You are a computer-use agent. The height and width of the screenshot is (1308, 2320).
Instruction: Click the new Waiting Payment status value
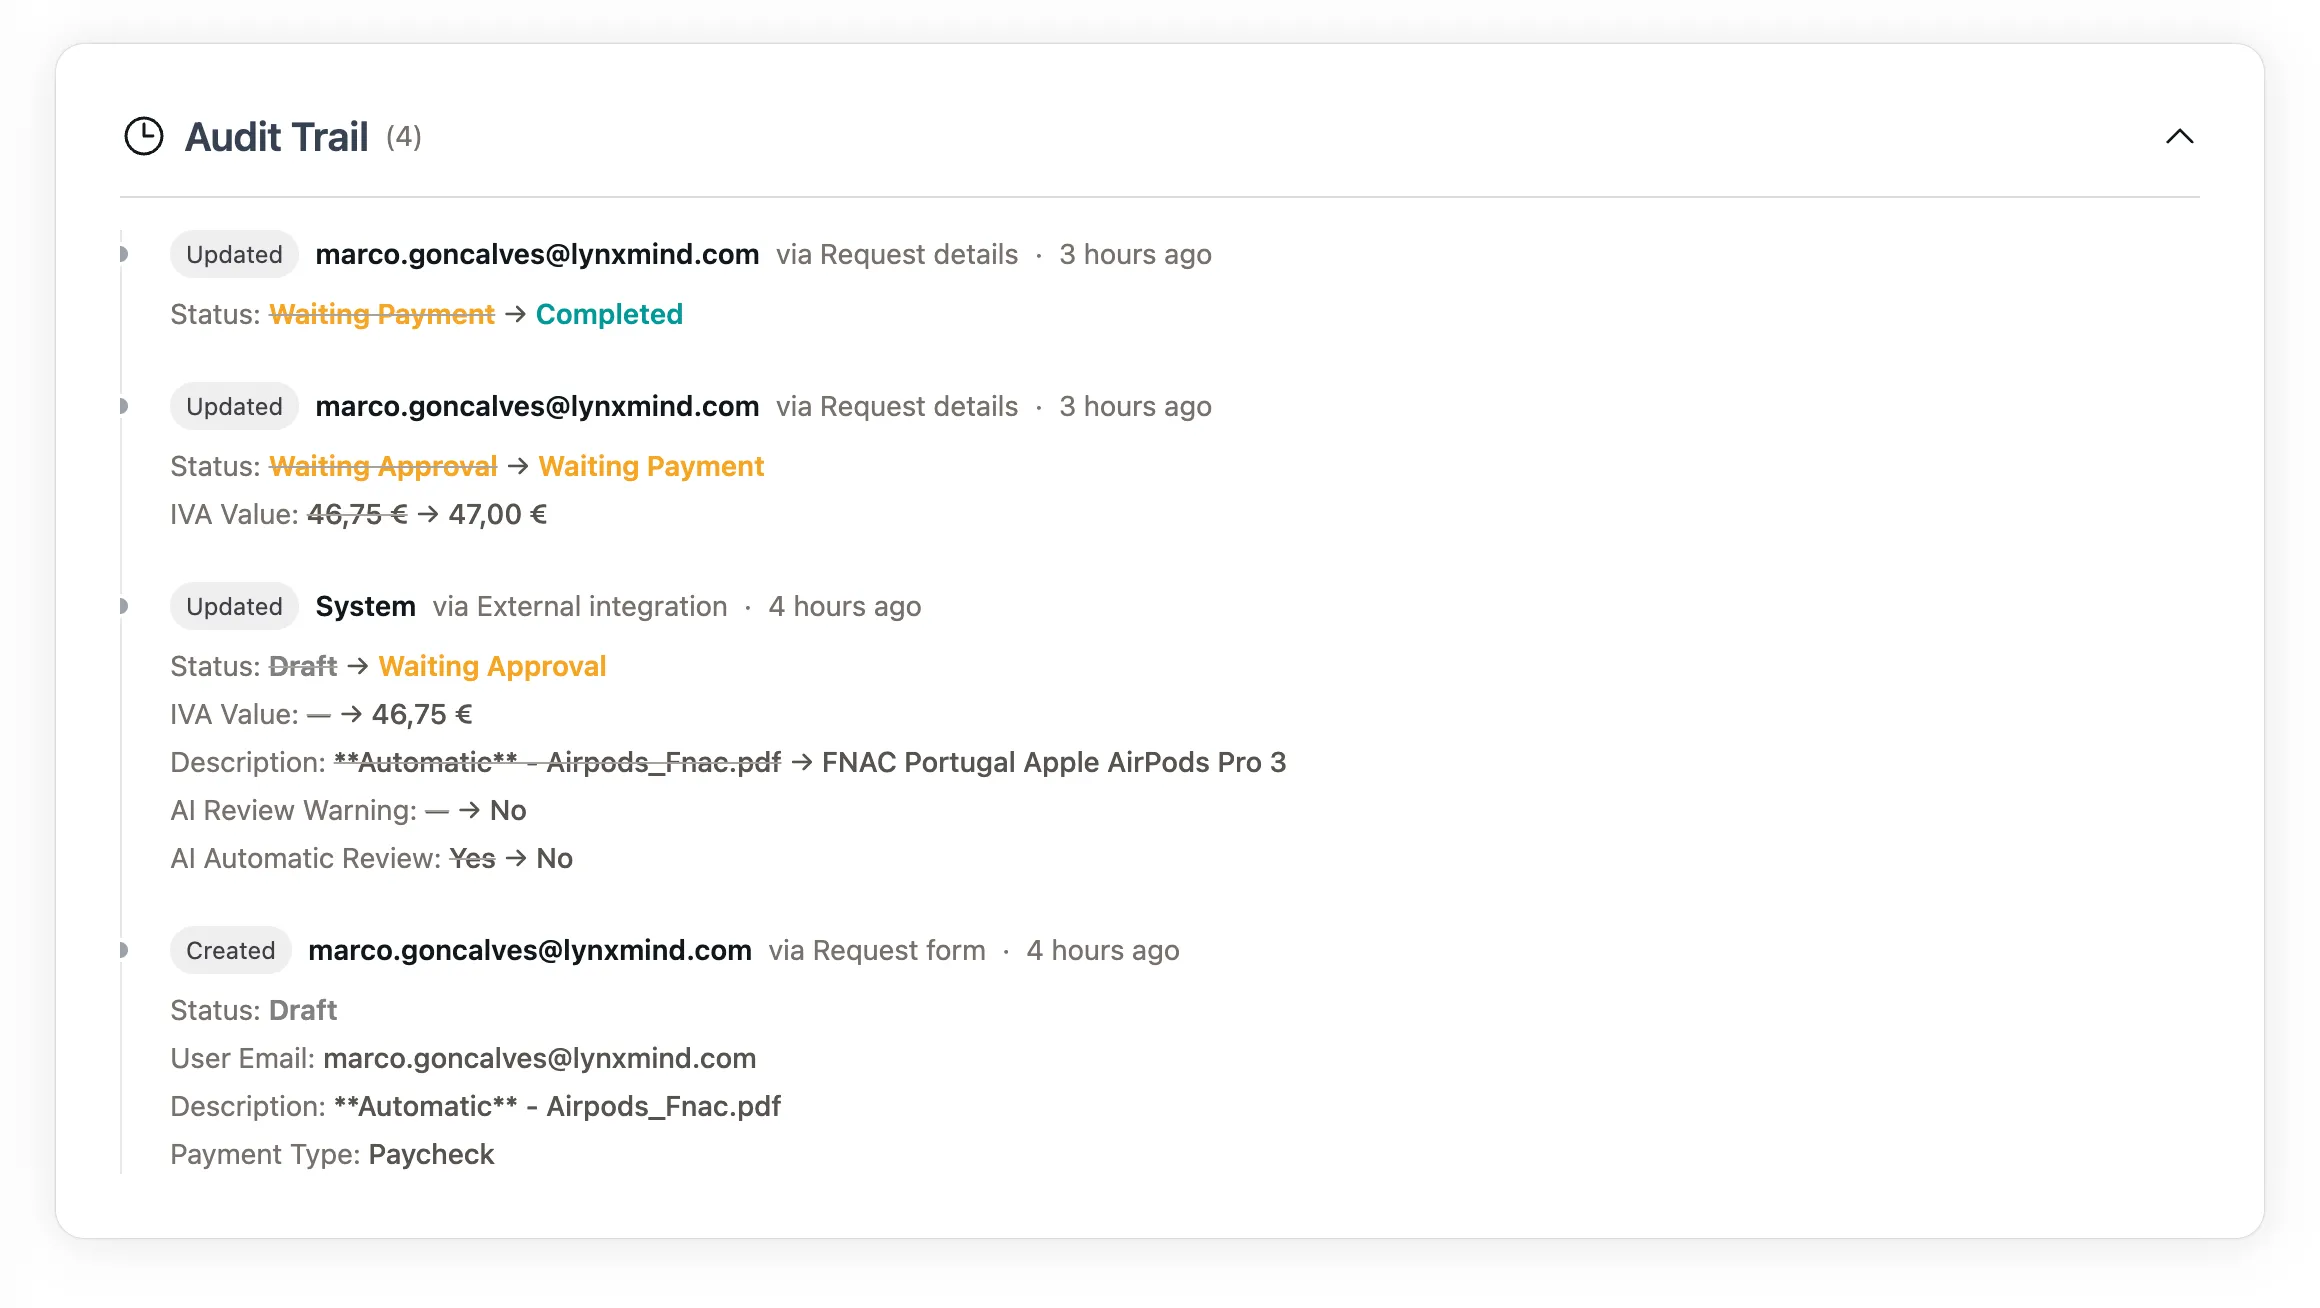coord(651,467)
